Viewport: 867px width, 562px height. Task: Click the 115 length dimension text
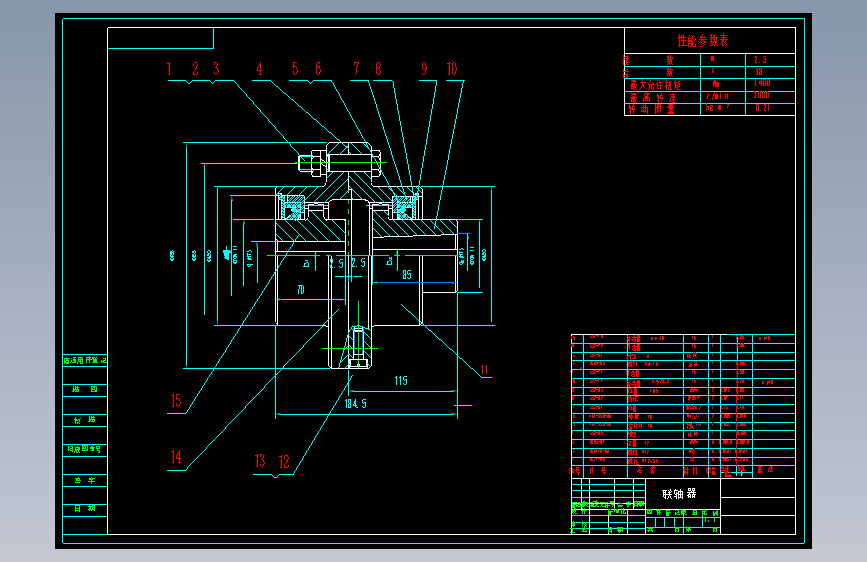click(x=401, y=381)
